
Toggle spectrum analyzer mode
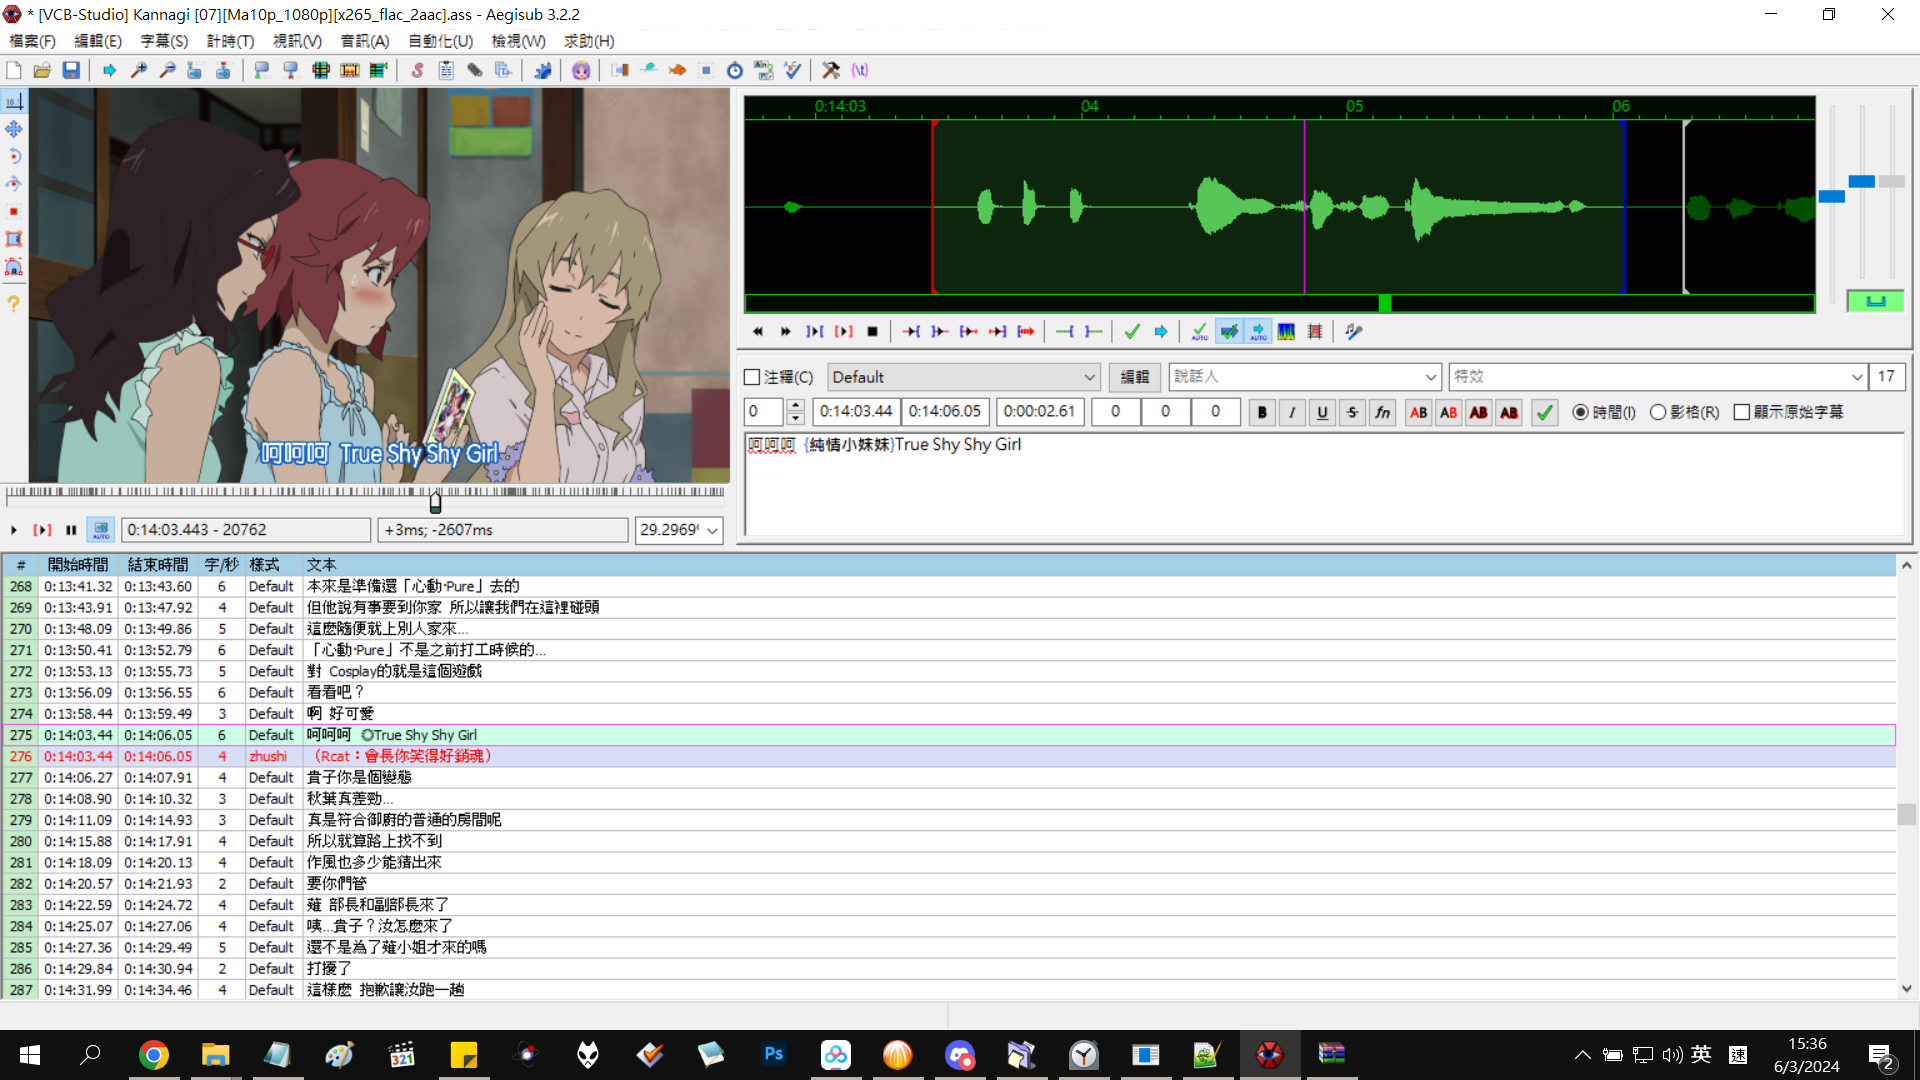(1286, 331)
